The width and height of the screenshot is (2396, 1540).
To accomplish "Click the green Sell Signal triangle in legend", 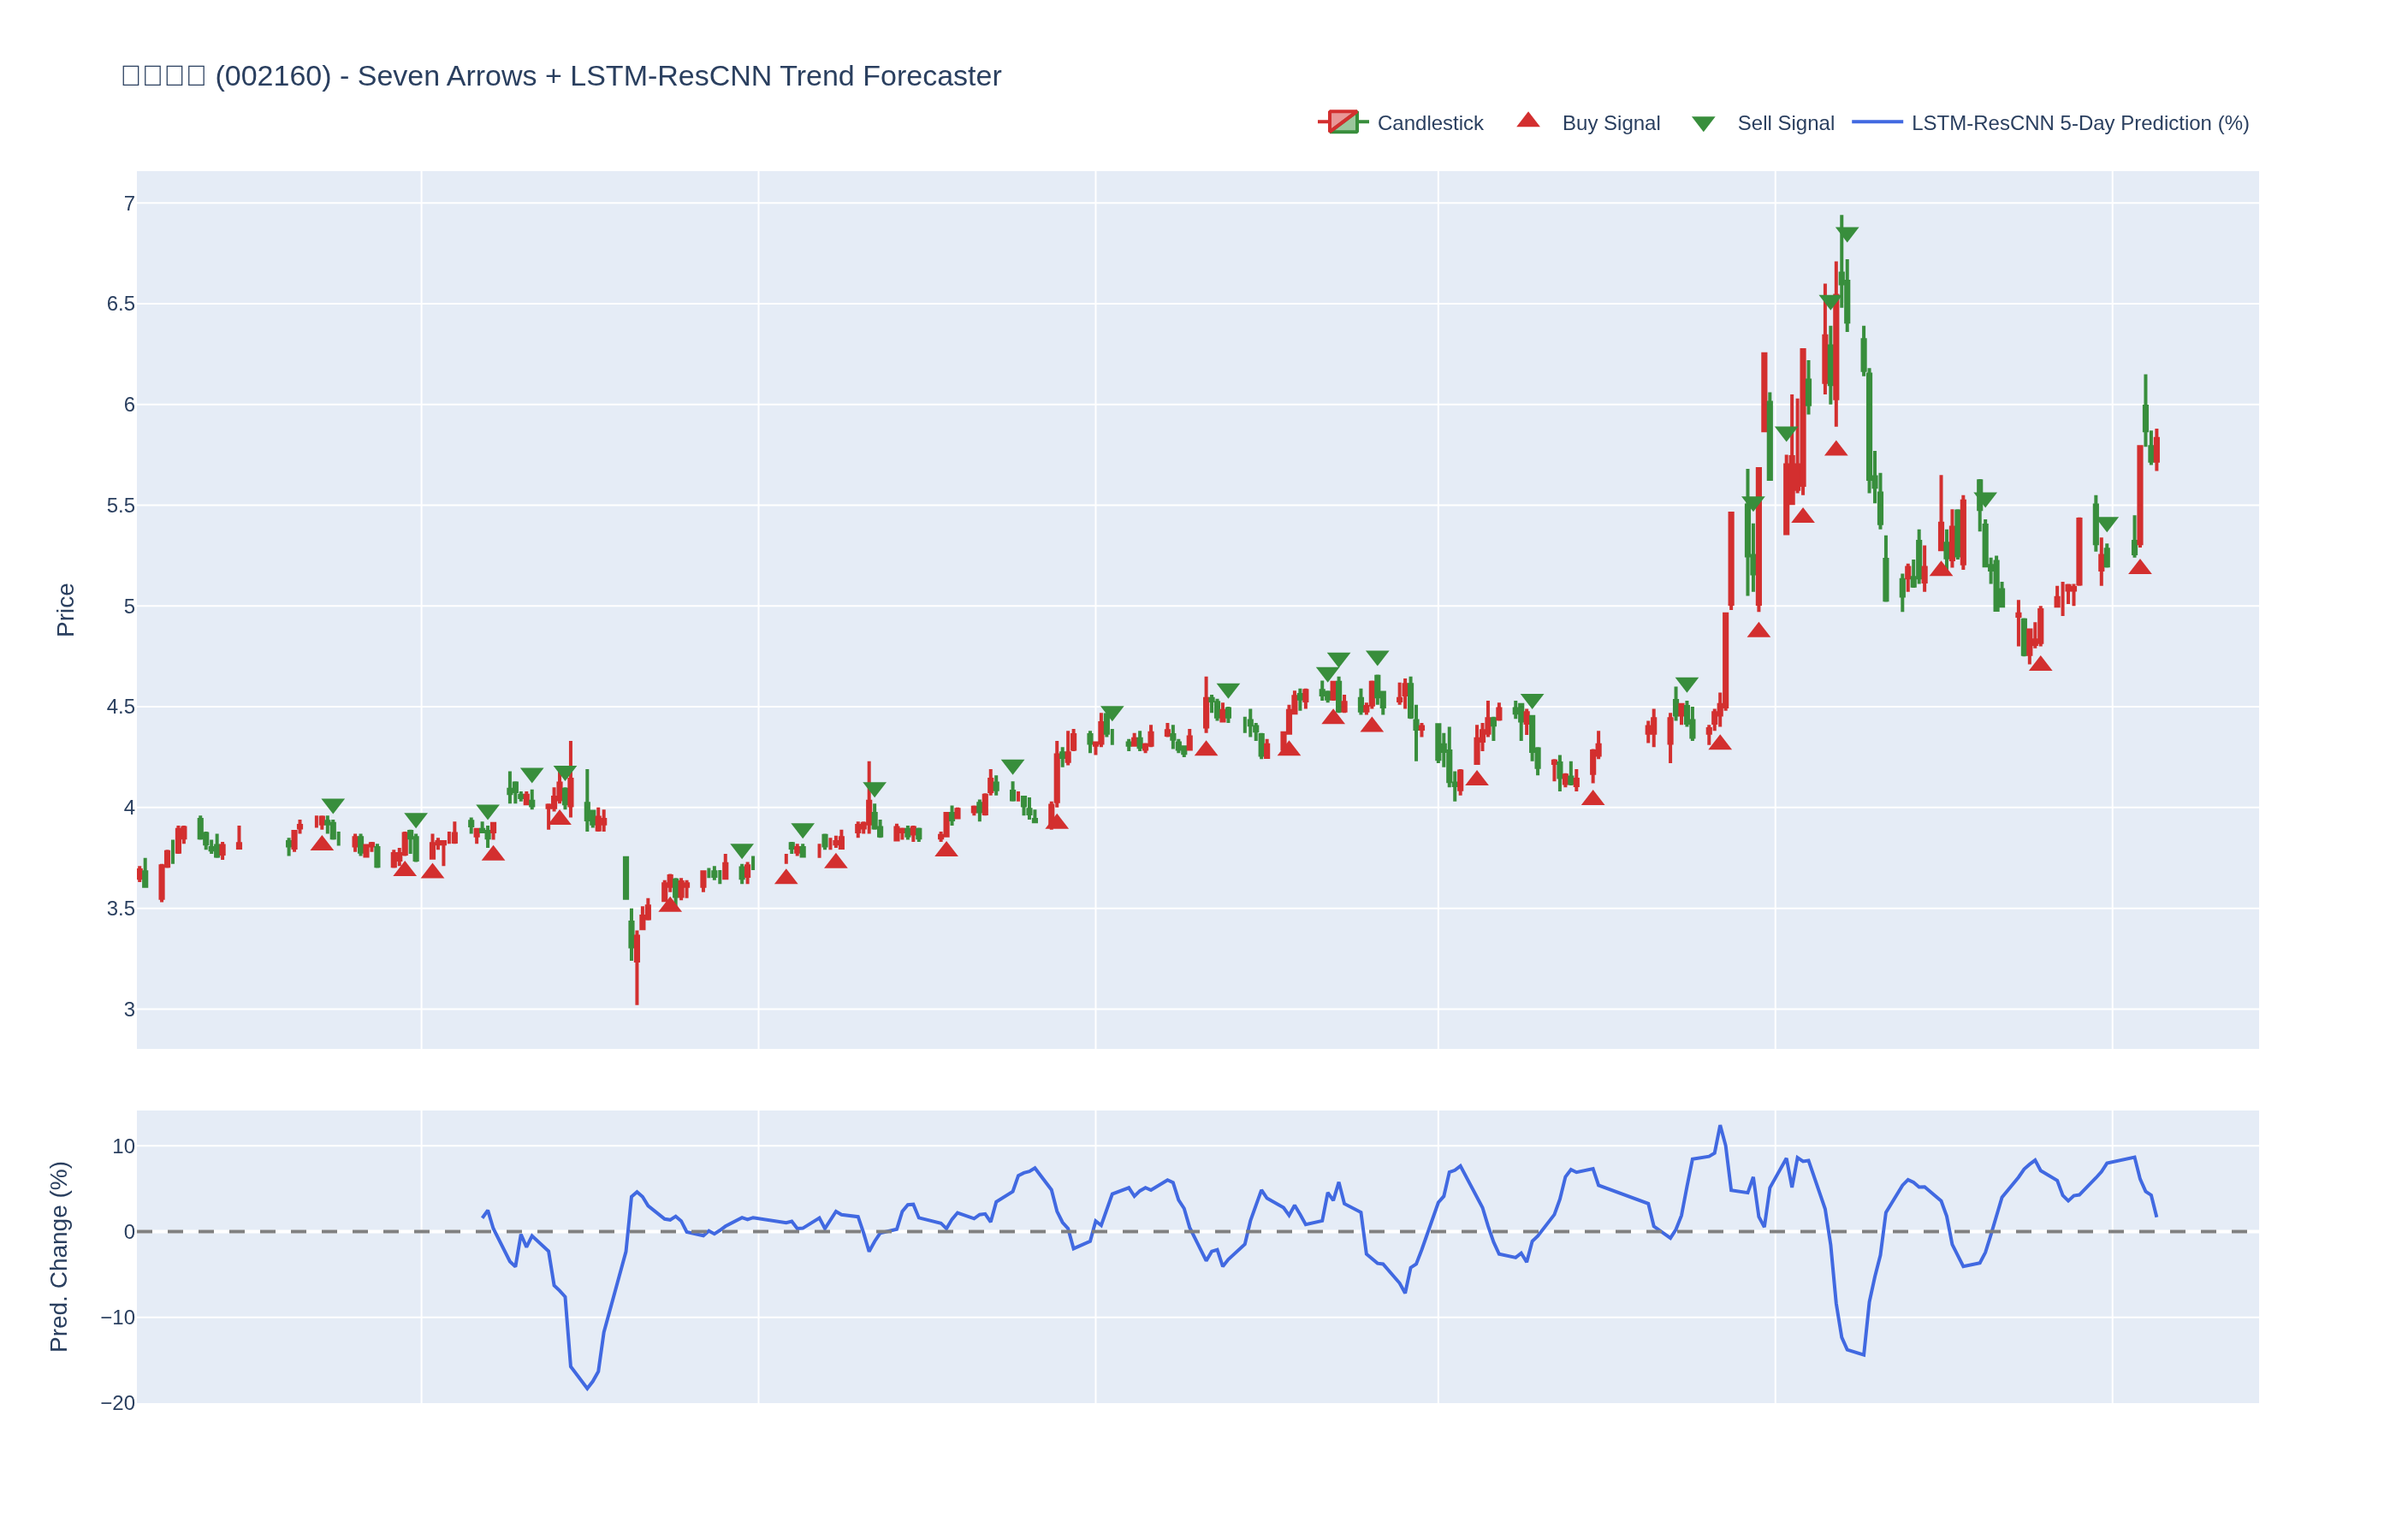I will (1703, 124).
